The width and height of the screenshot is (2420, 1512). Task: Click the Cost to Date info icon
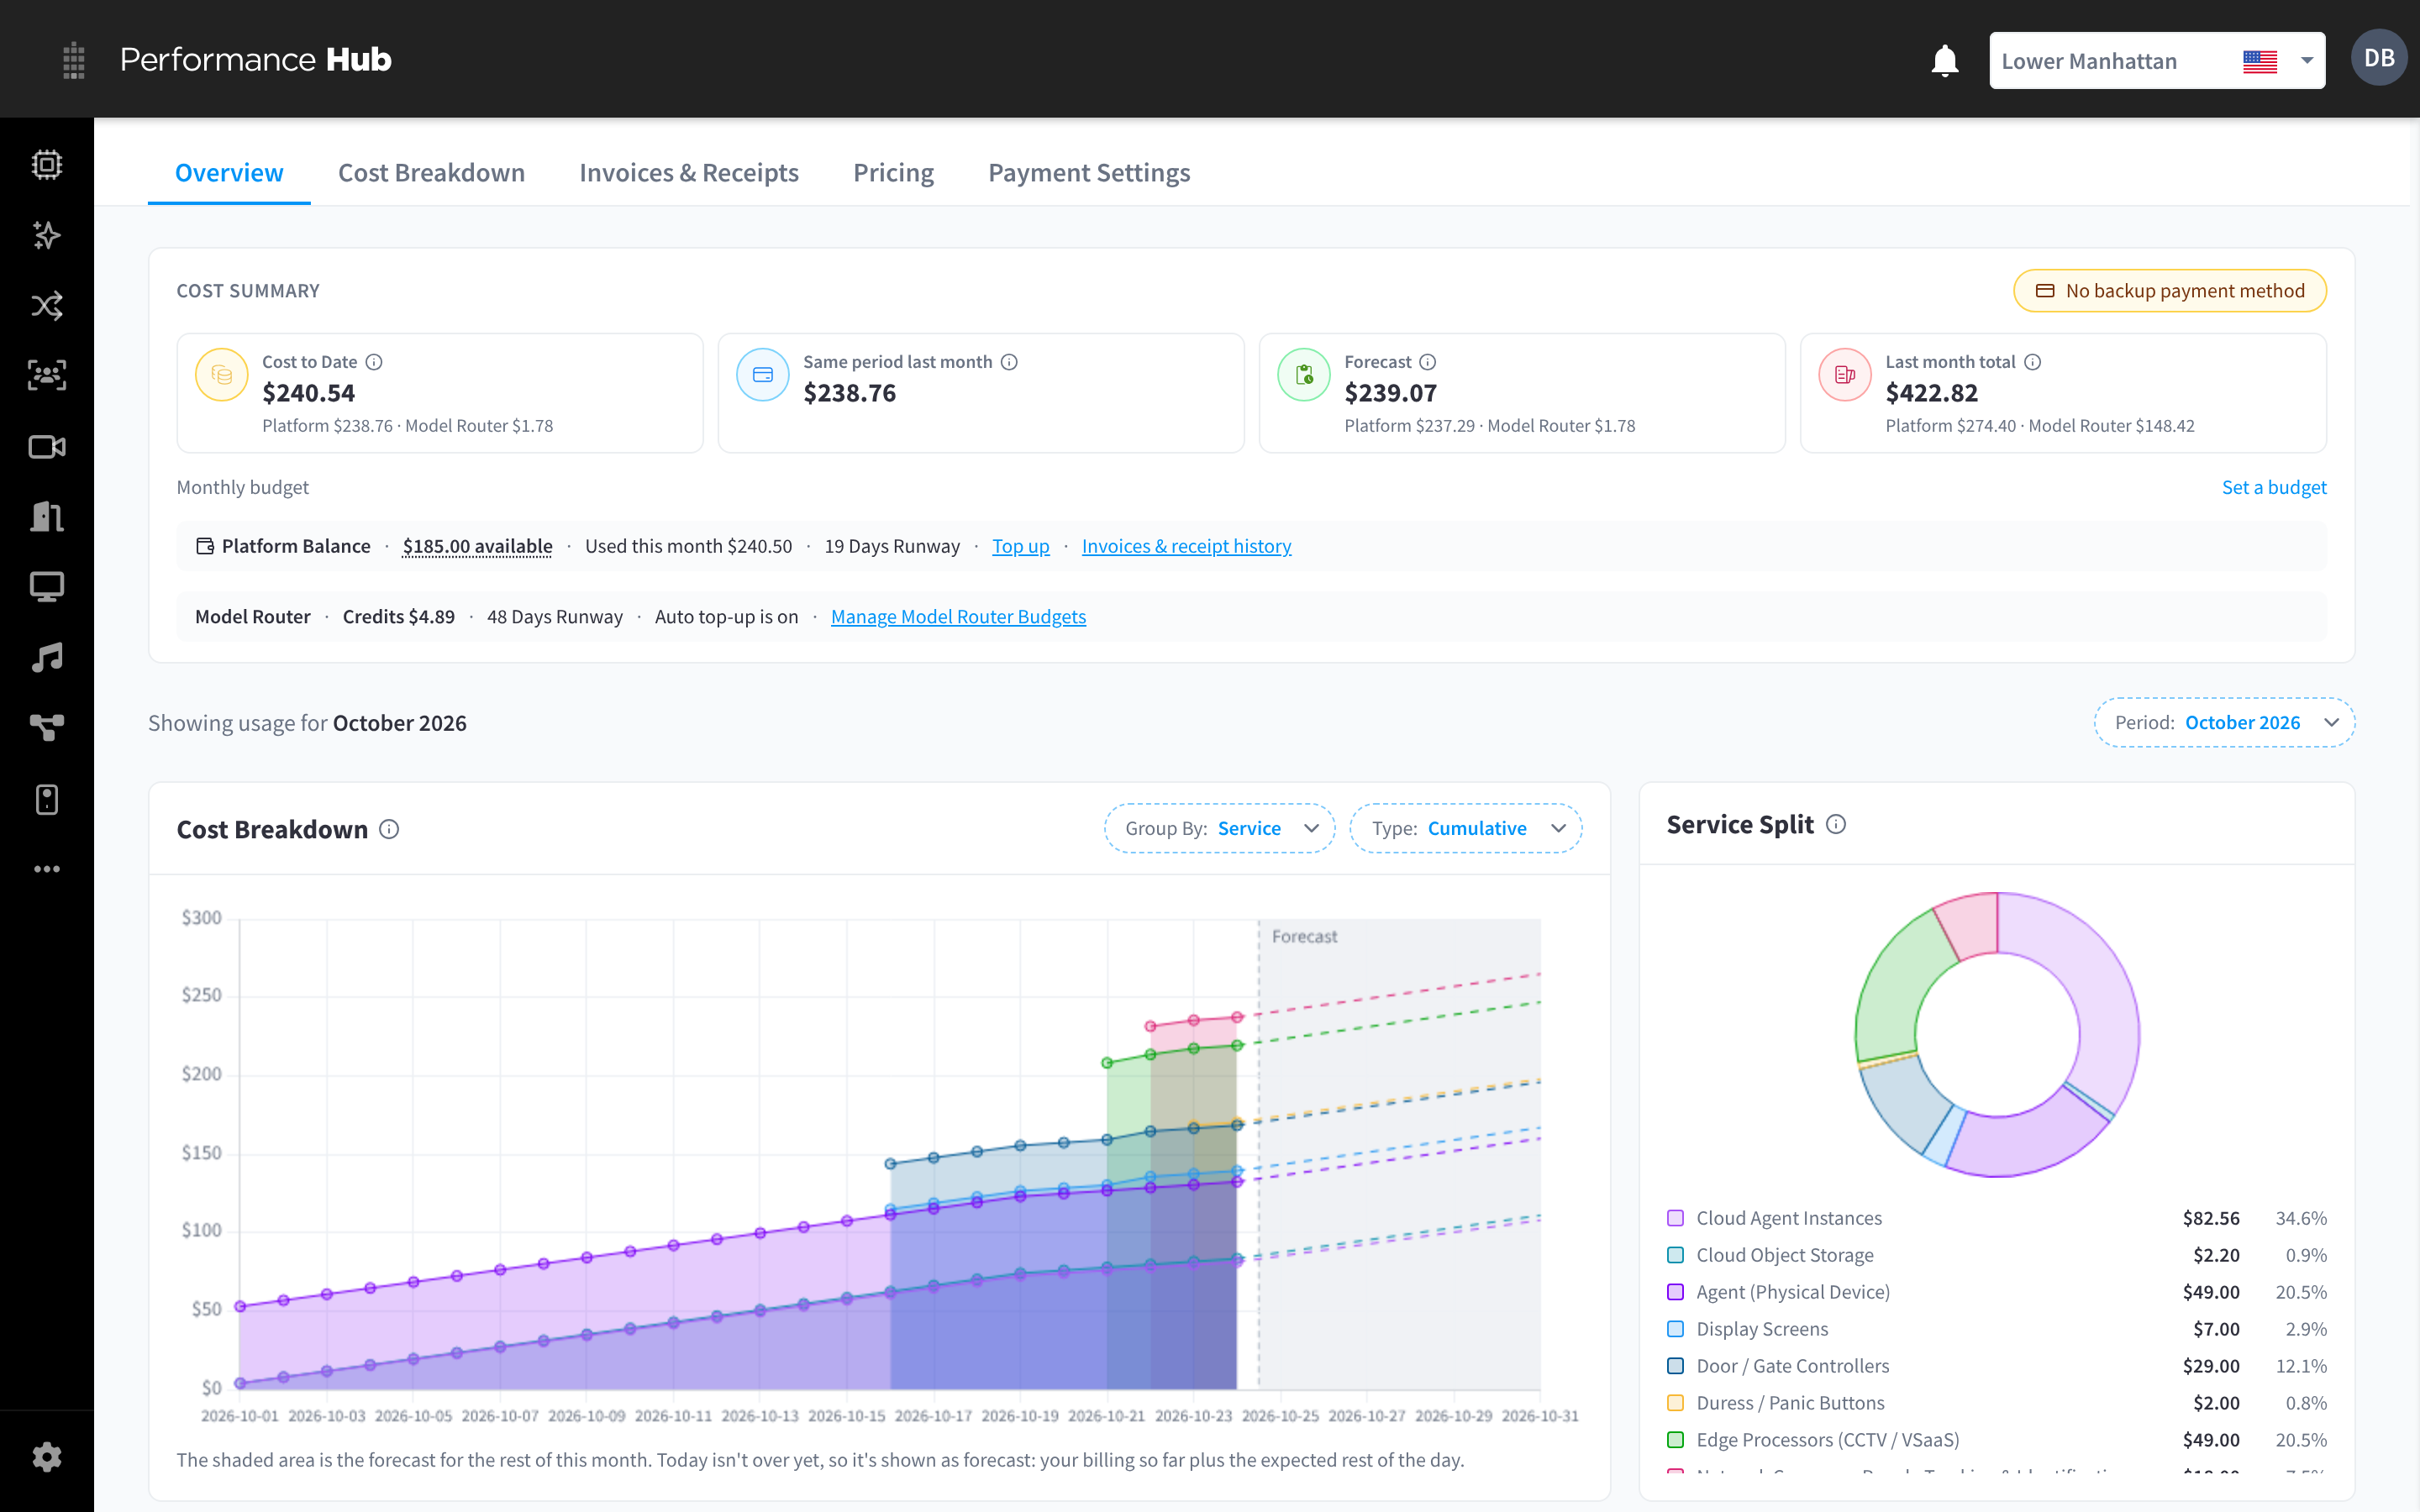tap(374, 362)
